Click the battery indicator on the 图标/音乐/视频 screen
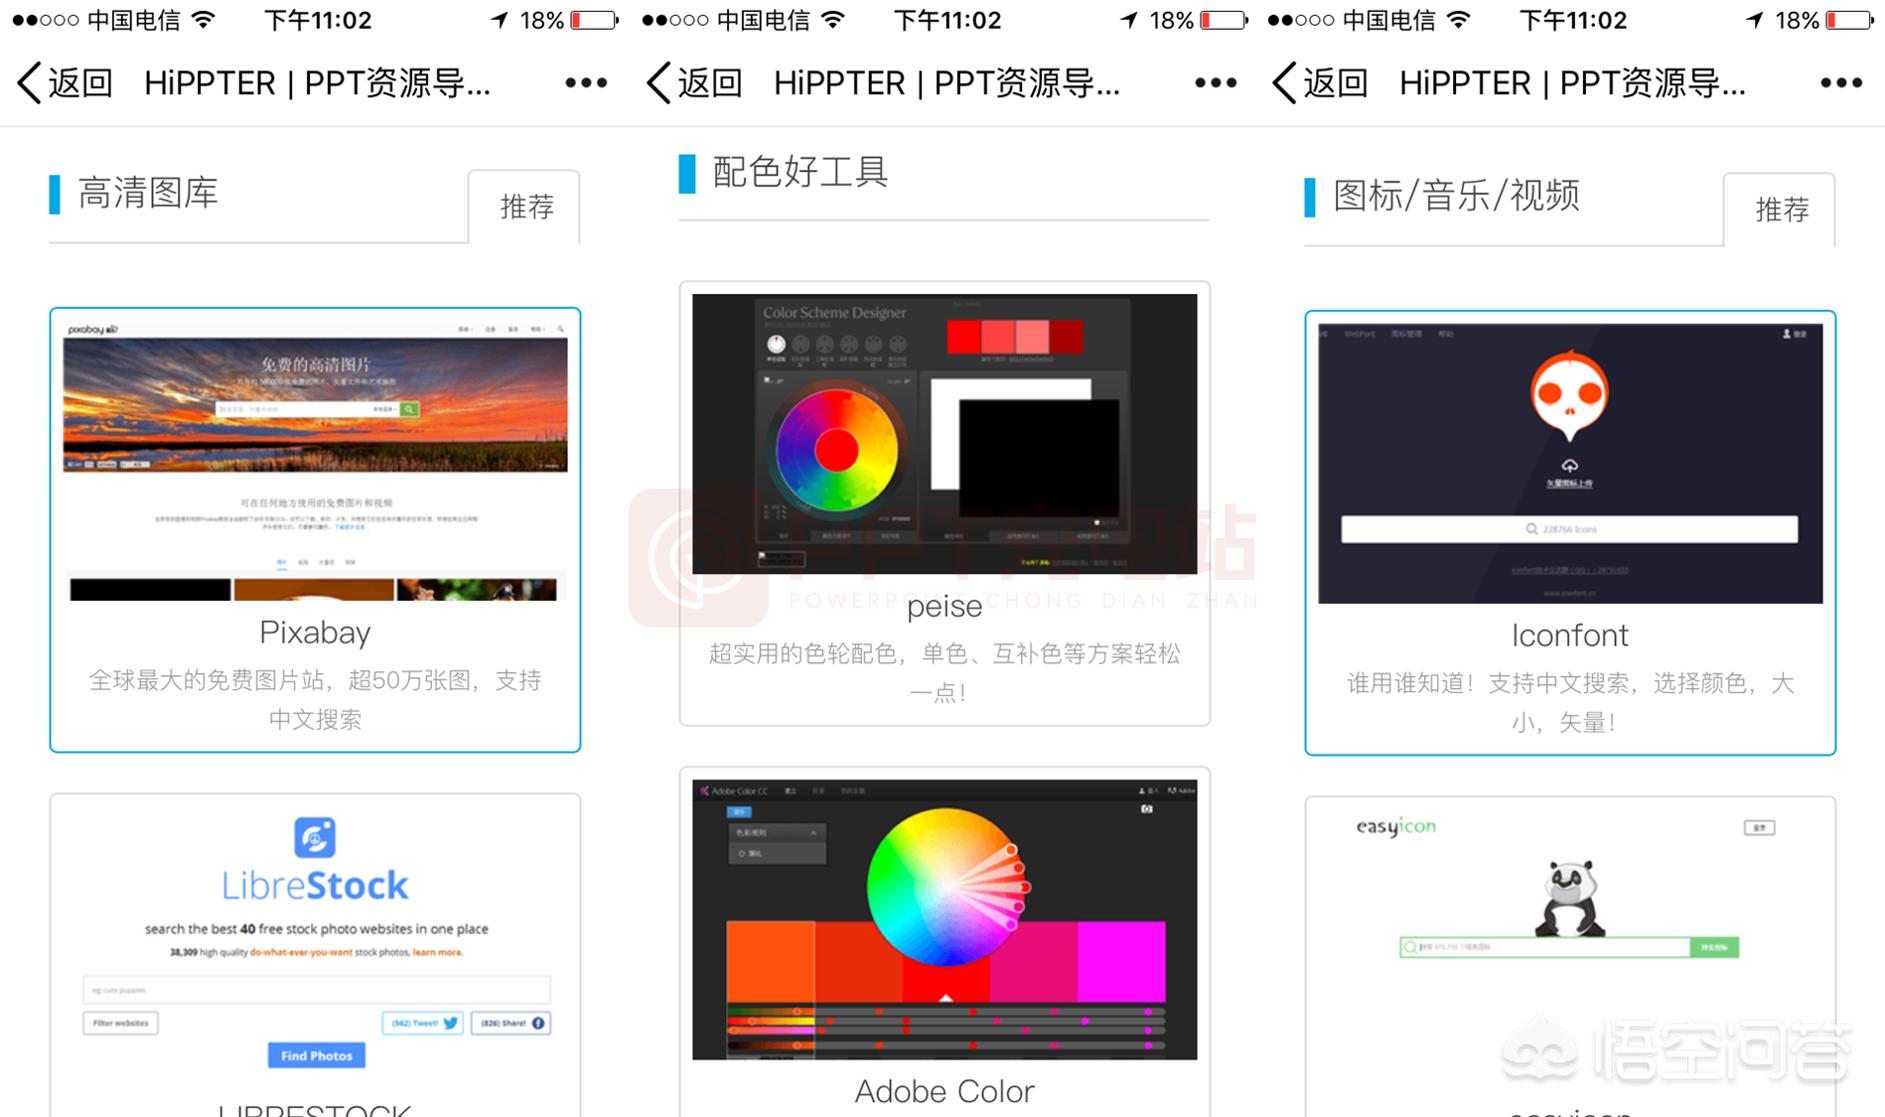1885x1117 pixels. point(1849,20)
